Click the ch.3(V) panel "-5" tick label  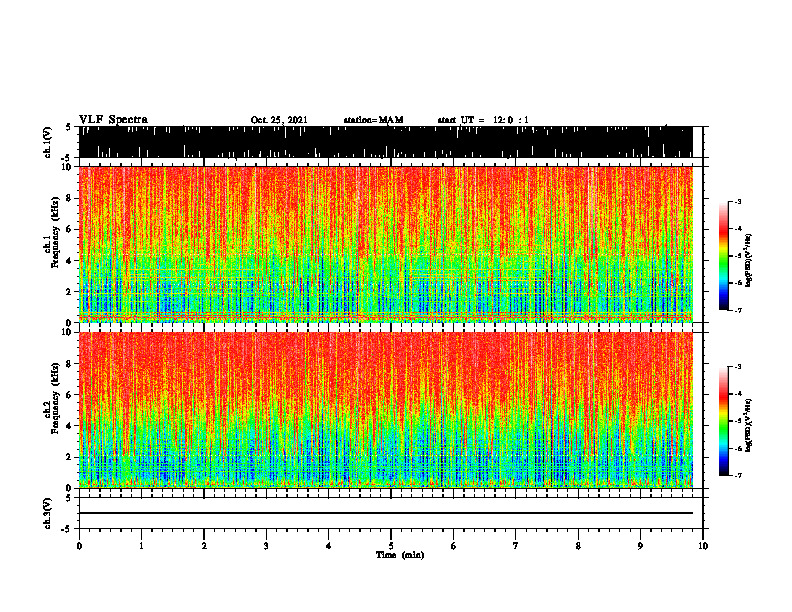pyautogui.click(x=67, y=529)
